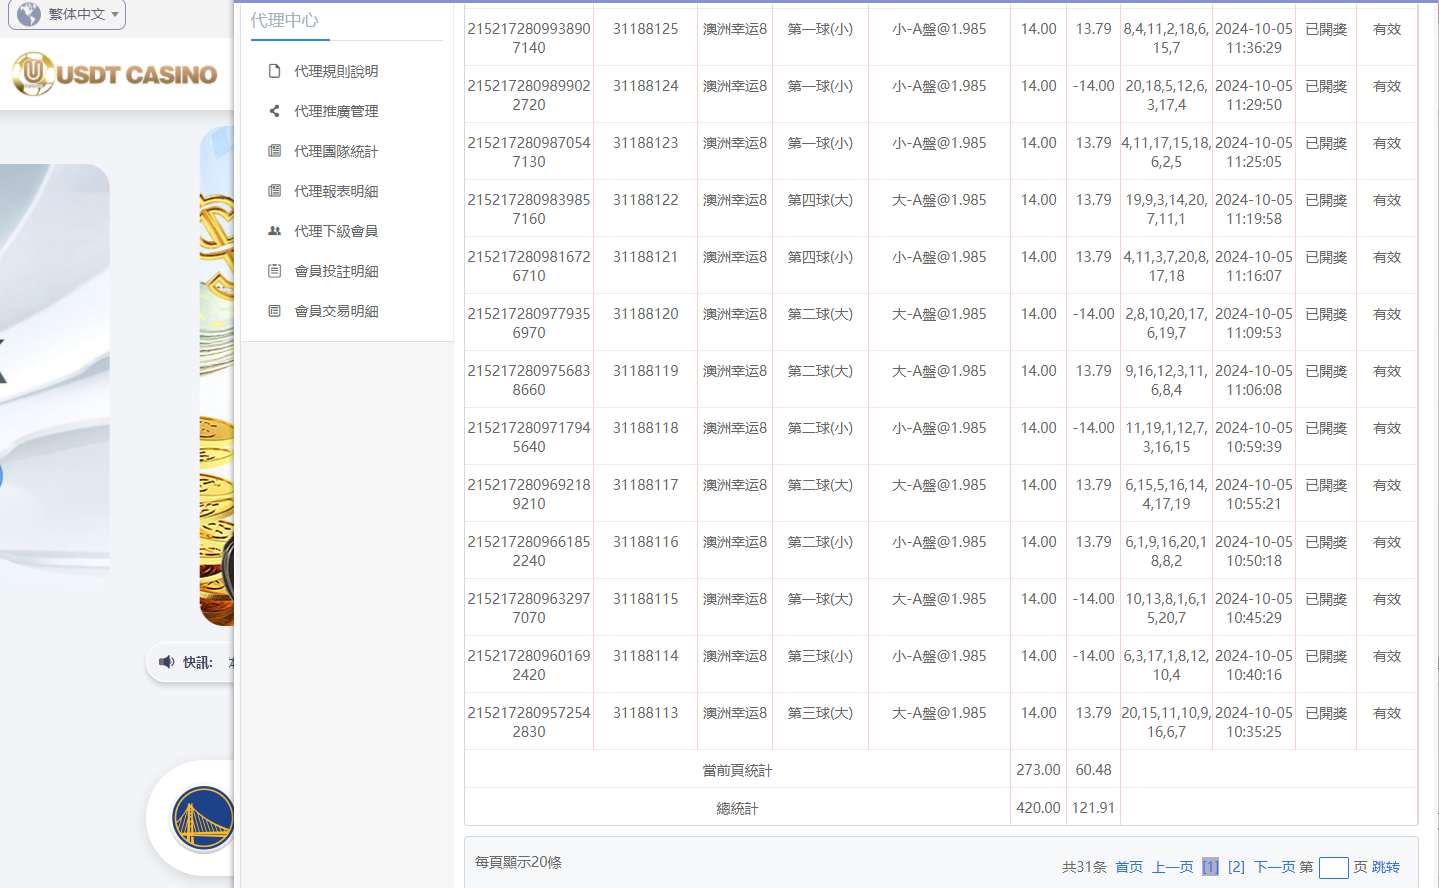Click 下一页 next page link
This screenshot has height=888, width=1439.
[1274, 867]
